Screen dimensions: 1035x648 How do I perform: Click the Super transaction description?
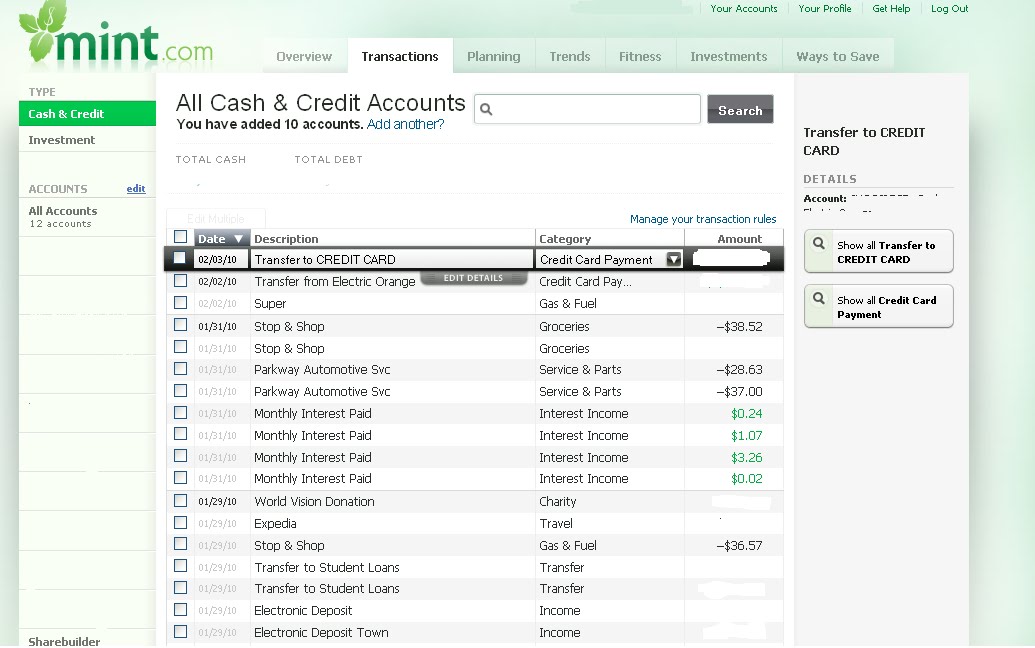tap(270, 304)
